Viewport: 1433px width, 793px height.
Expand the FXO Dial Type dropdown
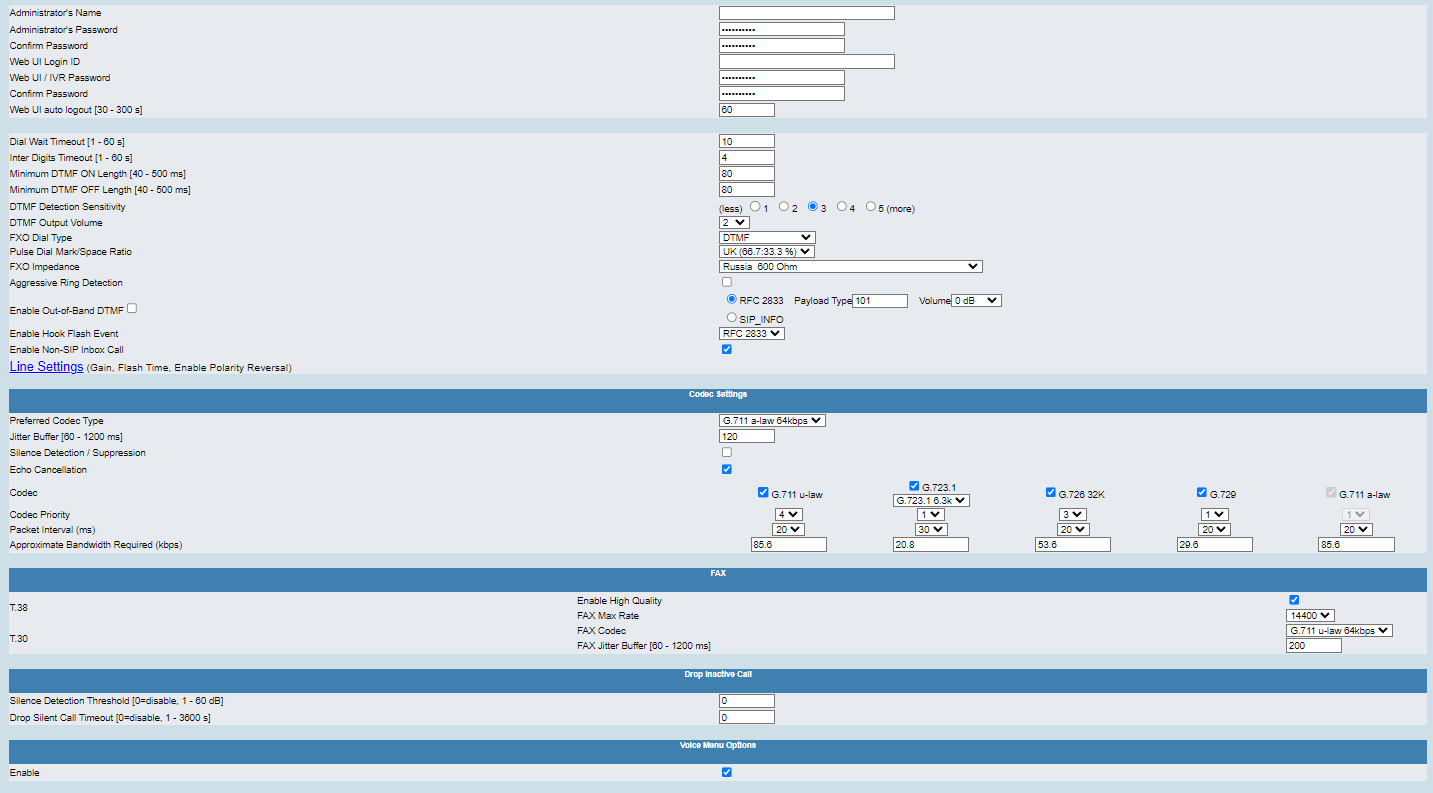point(767,237)
